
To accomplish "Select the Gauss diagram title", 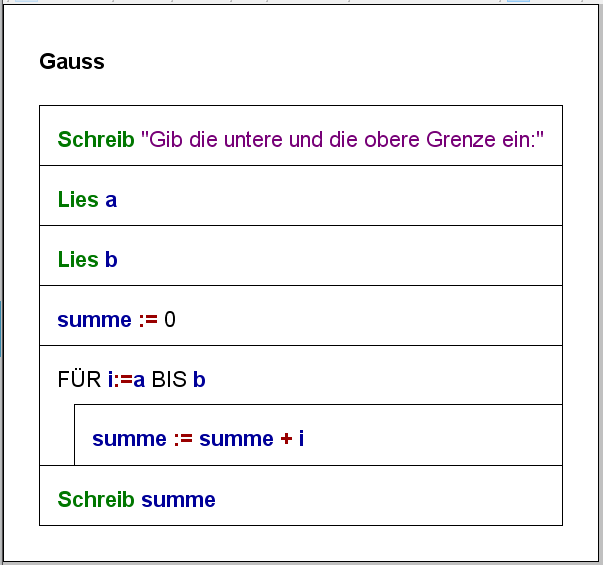I will pyautogui.click(x=72, y=62).
